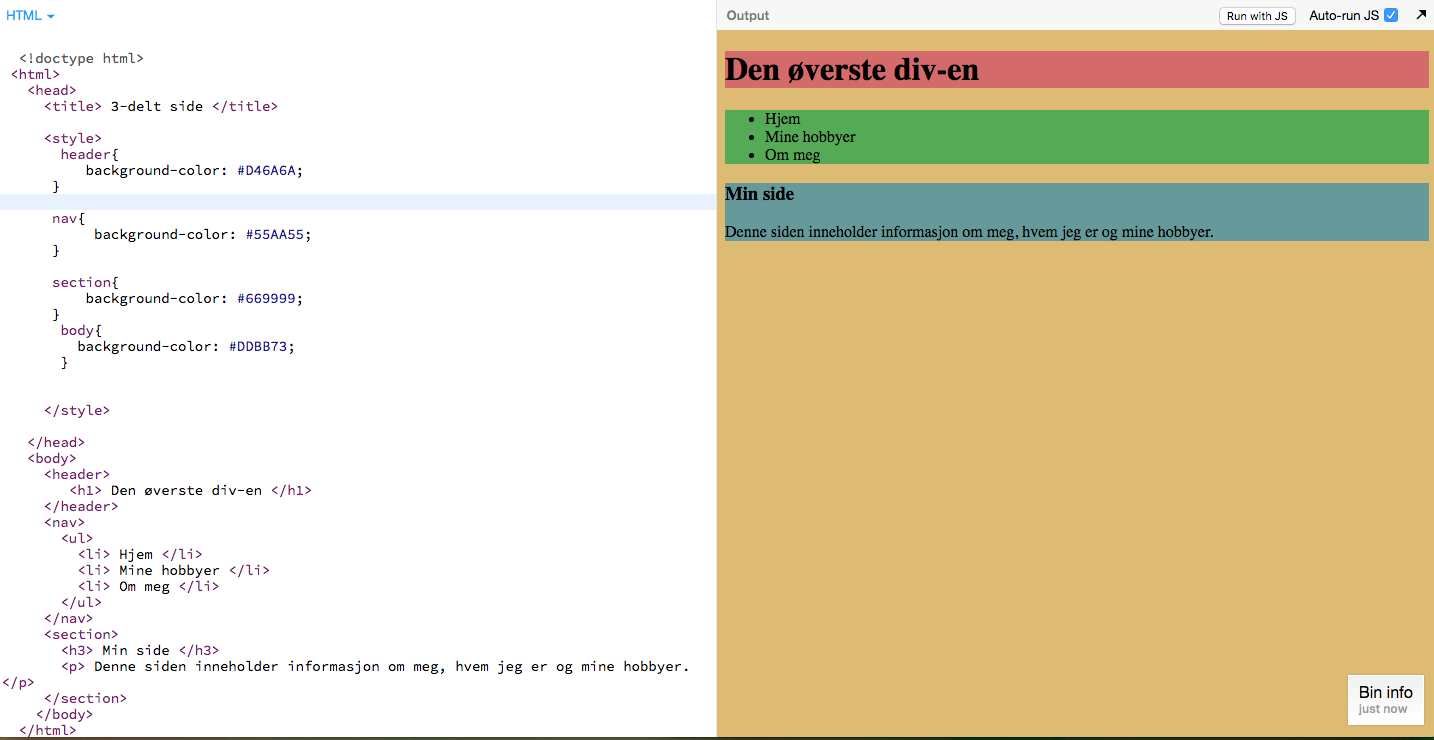Click Hjem list item in output
Screen dimensions: 1434x740
point(783,119)
